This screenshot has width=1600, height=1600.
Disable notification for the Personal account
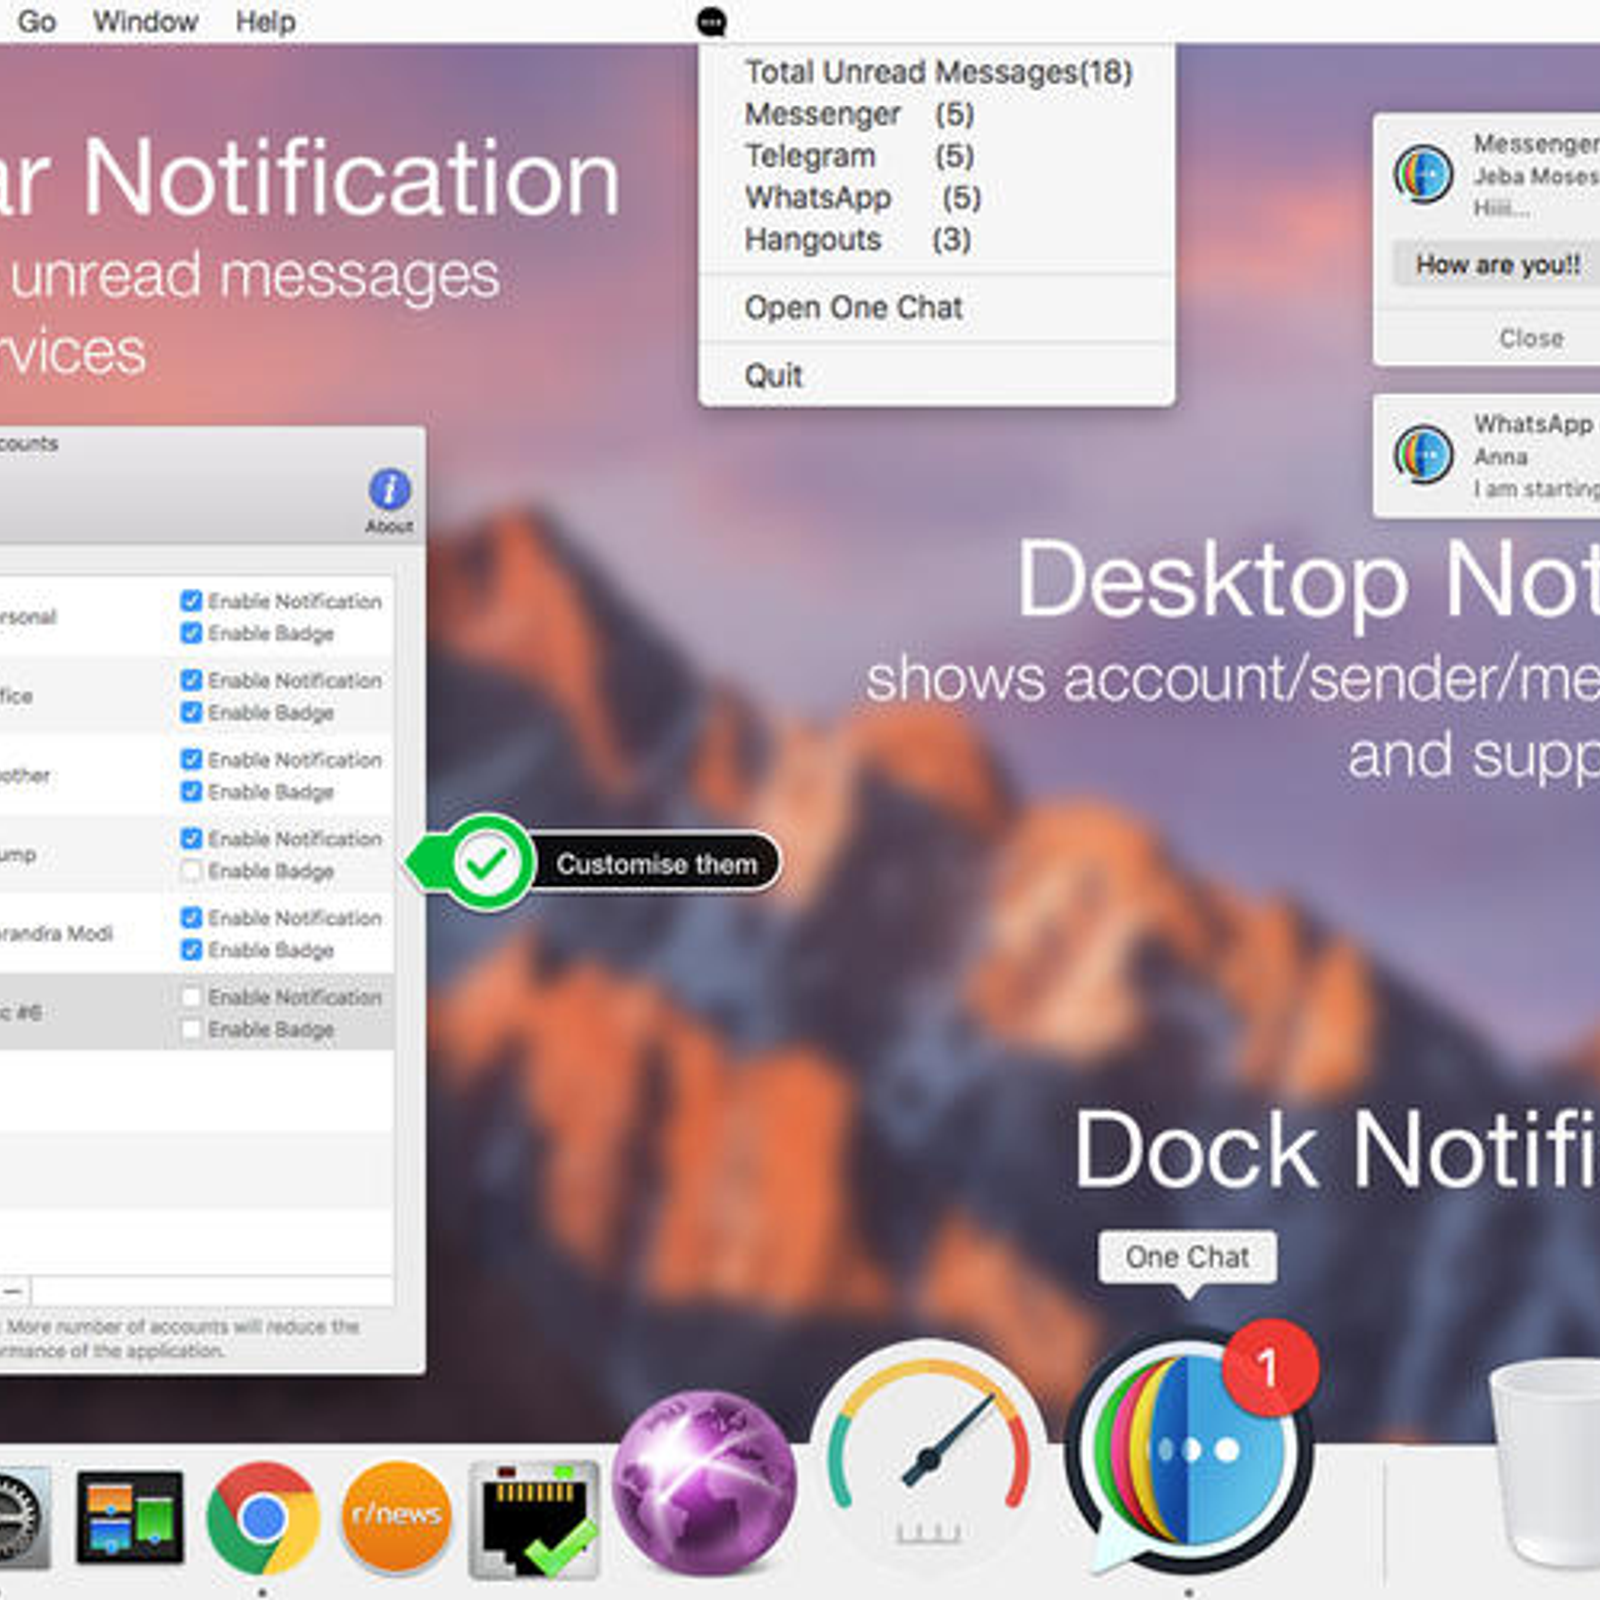[x=191, y=600]
